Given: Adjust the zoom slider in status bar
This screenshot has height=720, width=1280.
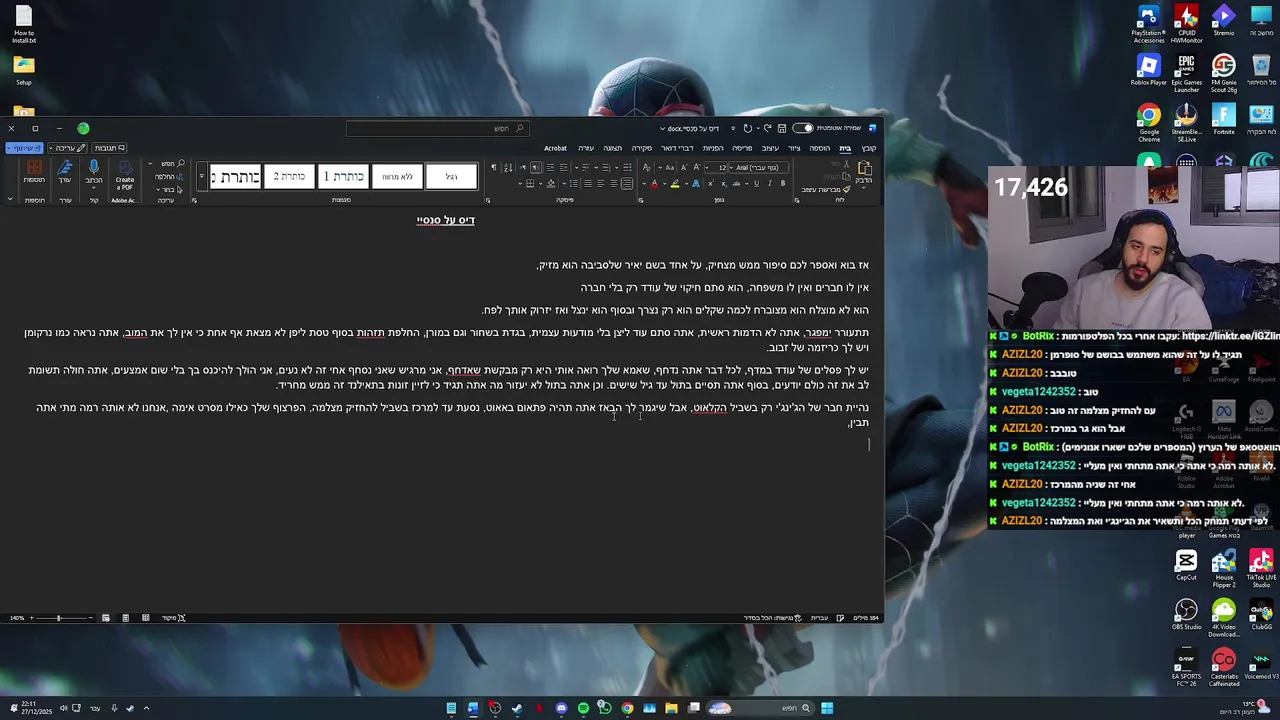Looking at the screenshot, I should coord(59,618).
